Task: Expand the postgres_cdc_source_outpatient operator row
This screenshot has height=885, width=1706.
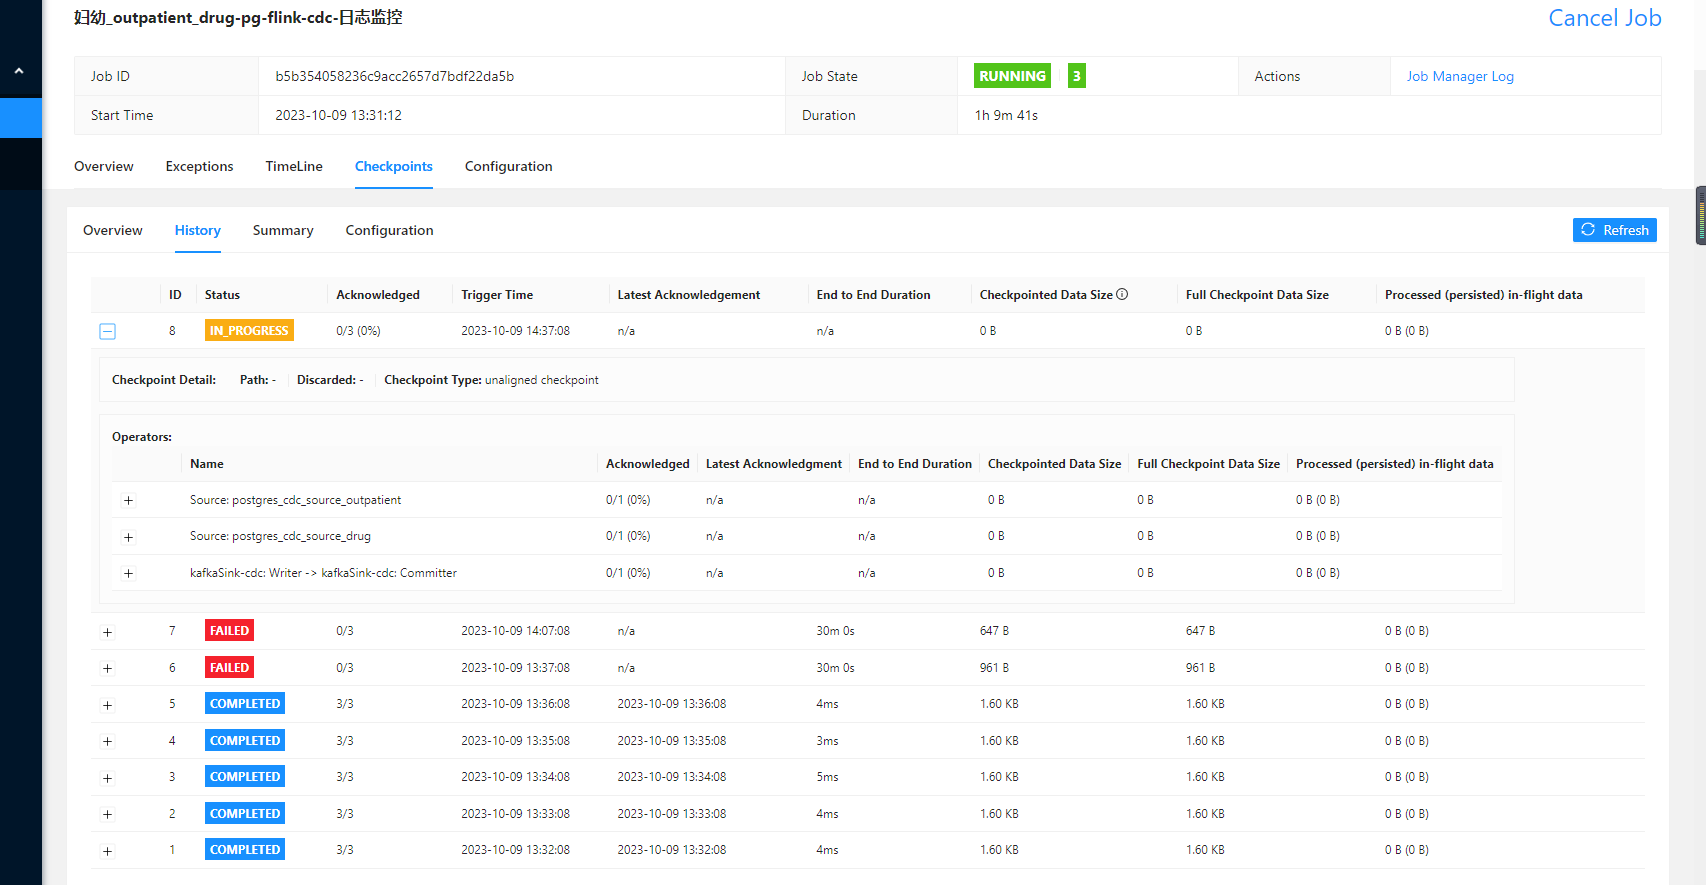Action: tap(128, 501)
